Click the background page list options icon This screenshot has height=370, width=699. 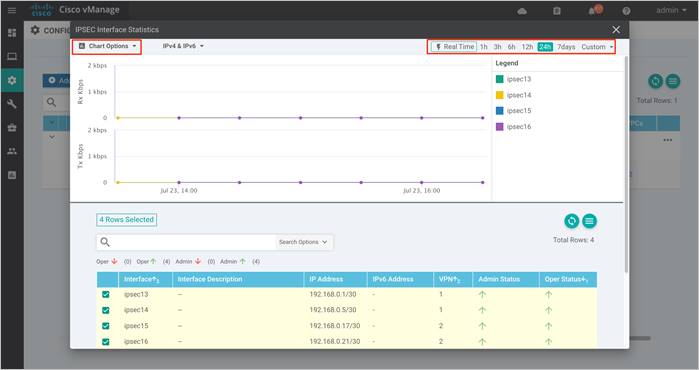[673, 81]
